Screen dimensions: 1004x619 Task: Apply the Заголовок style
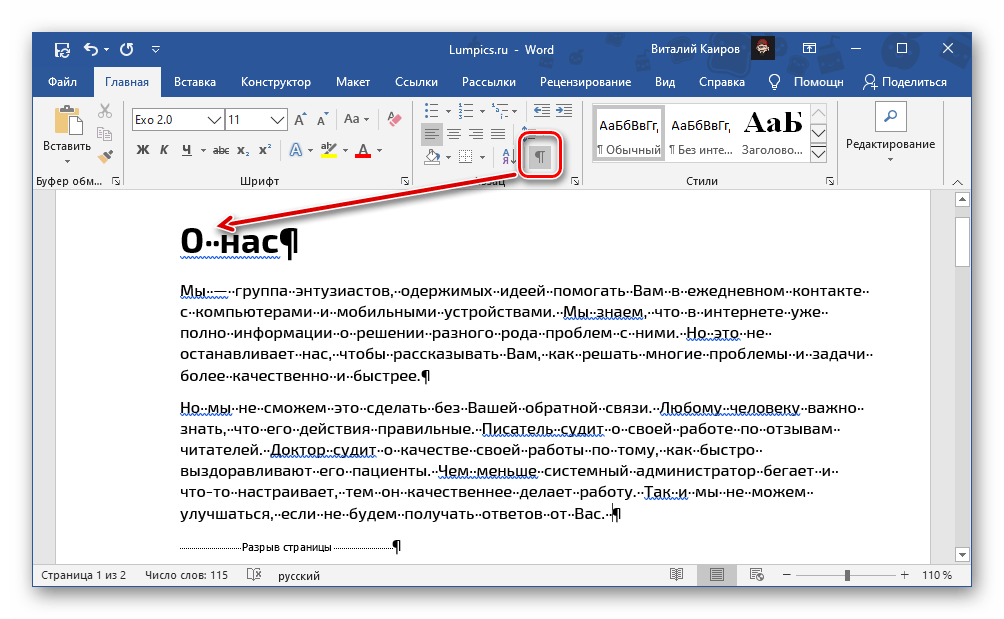click(x=772, y=133)
